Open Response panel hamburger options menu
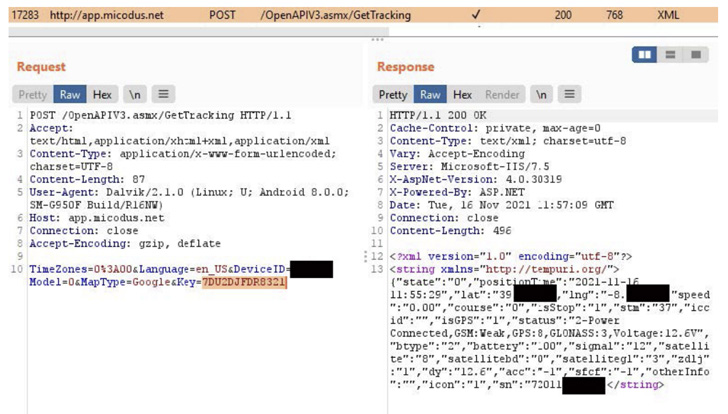This screenshot has width=728, height=414. click(569, 95)
